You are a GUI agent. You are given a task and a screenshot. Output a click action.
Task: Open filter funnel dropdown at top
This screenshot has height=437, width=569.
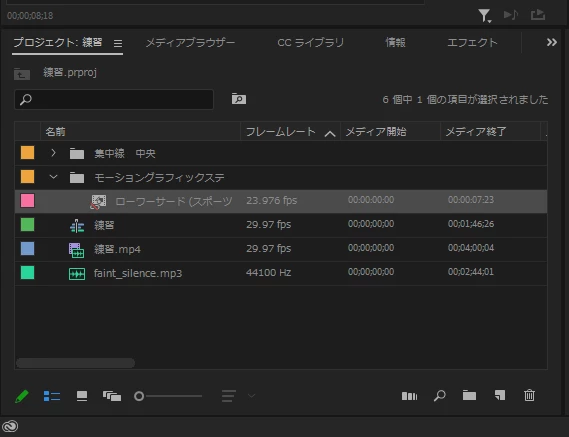coord(484,16)
